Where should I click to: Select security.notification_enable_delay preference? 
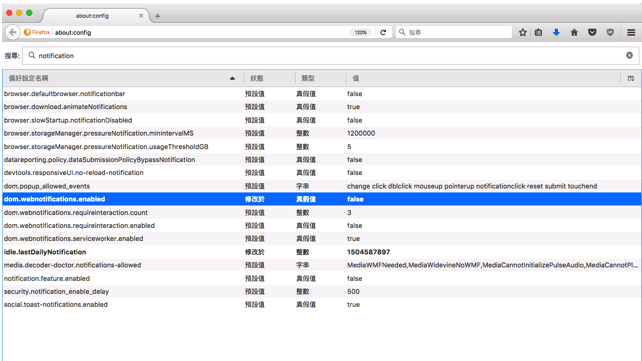click(x=321, y=291)
